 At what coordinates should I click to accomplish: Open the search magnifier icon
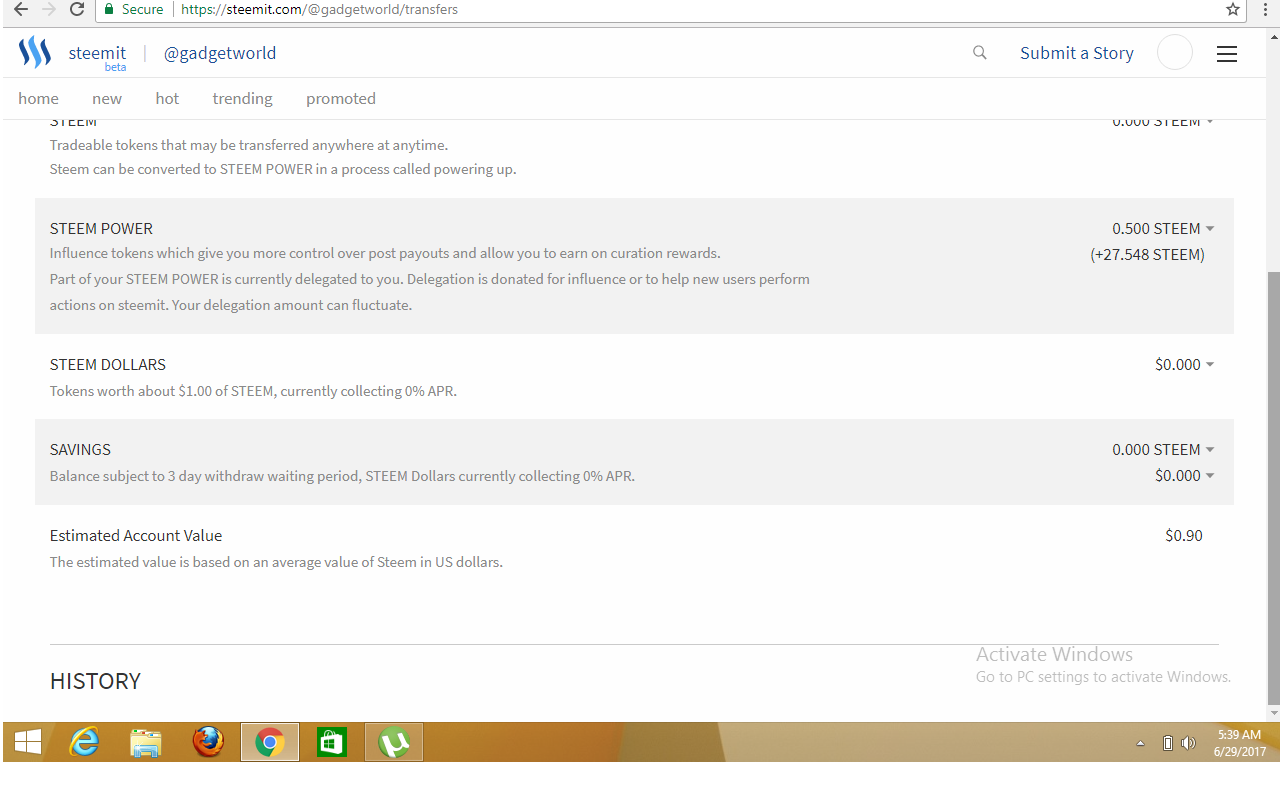[x=980, y=53]
